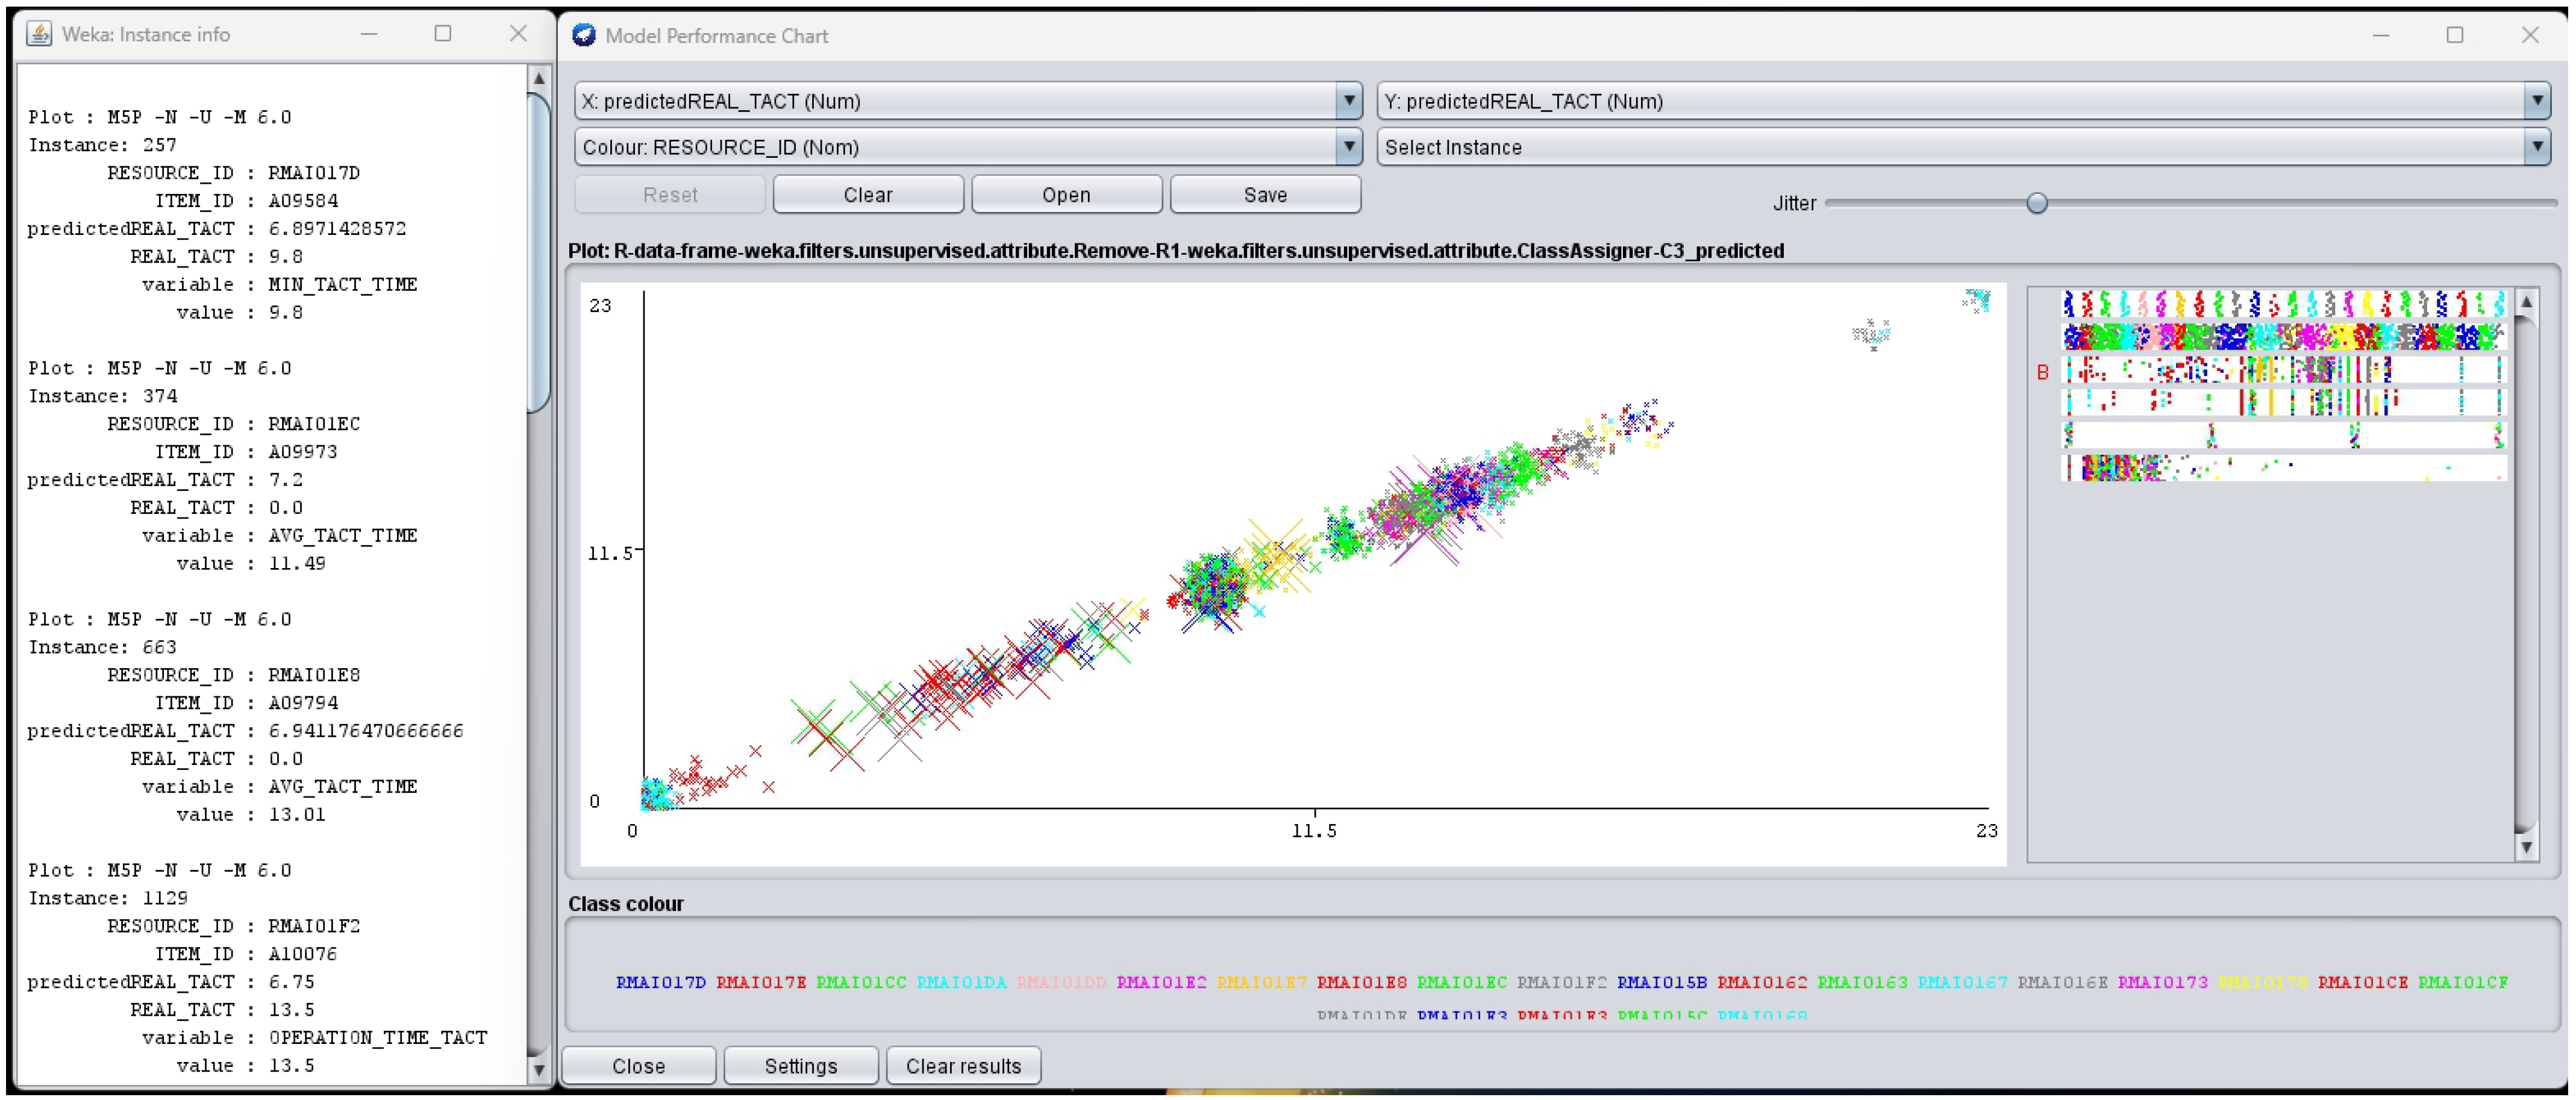The height and width of the screenshot is (1100, 2576).
Task: Select the sixth, bottom attribute strip
Action: 2284,467
